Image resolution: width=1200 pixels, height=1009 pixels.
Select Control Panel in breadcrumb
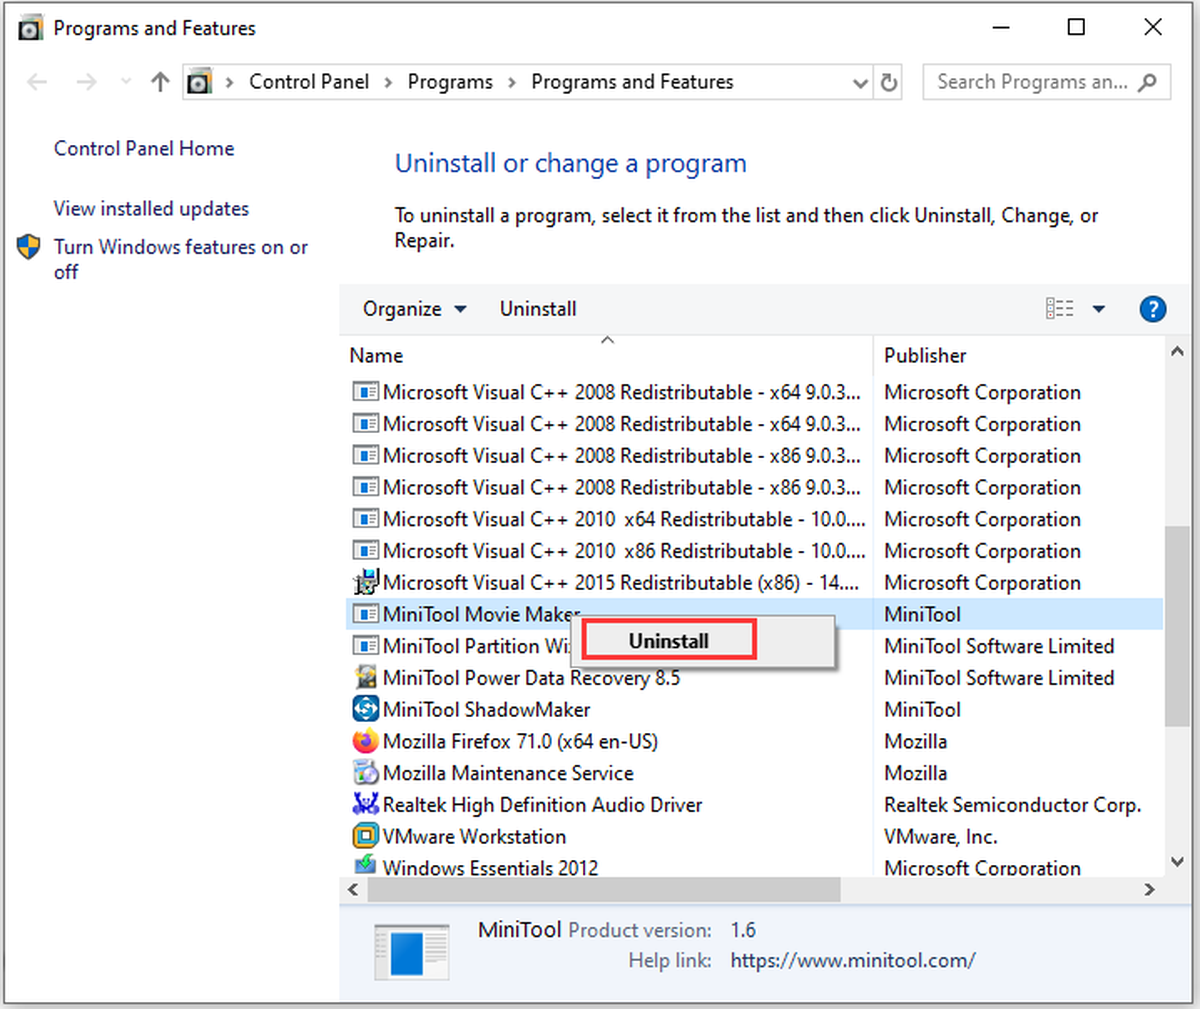click(309, 82)
